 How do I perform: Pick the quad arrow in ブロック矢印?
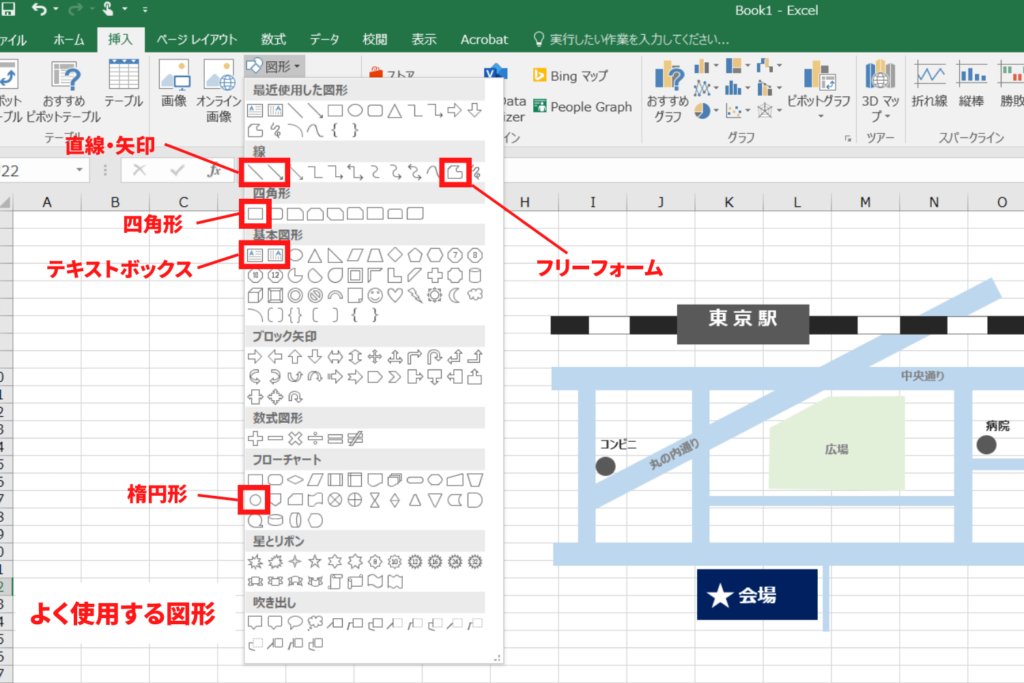click(x=375, y=357)
